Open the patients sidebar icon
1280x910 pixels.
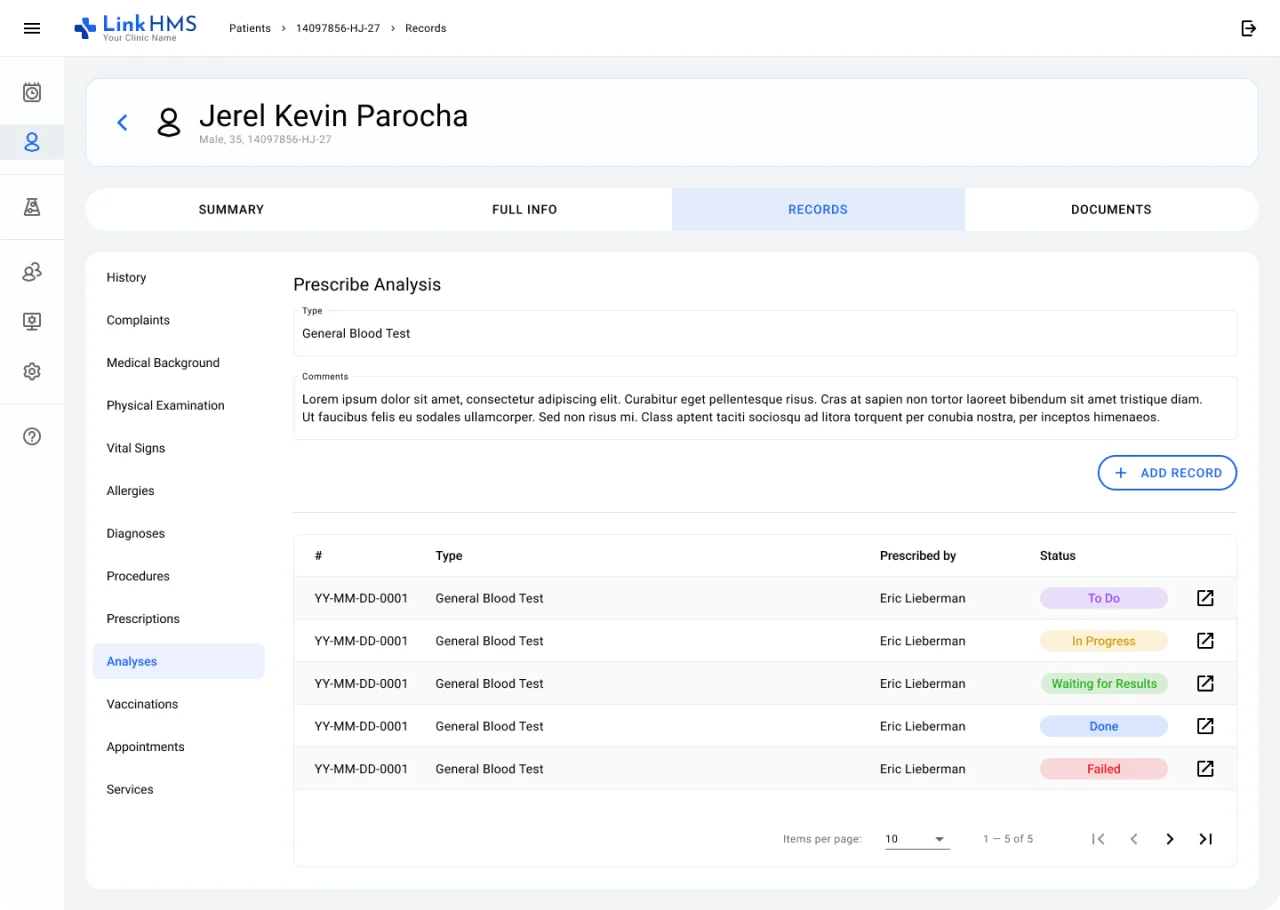click(x=32, y=142)
